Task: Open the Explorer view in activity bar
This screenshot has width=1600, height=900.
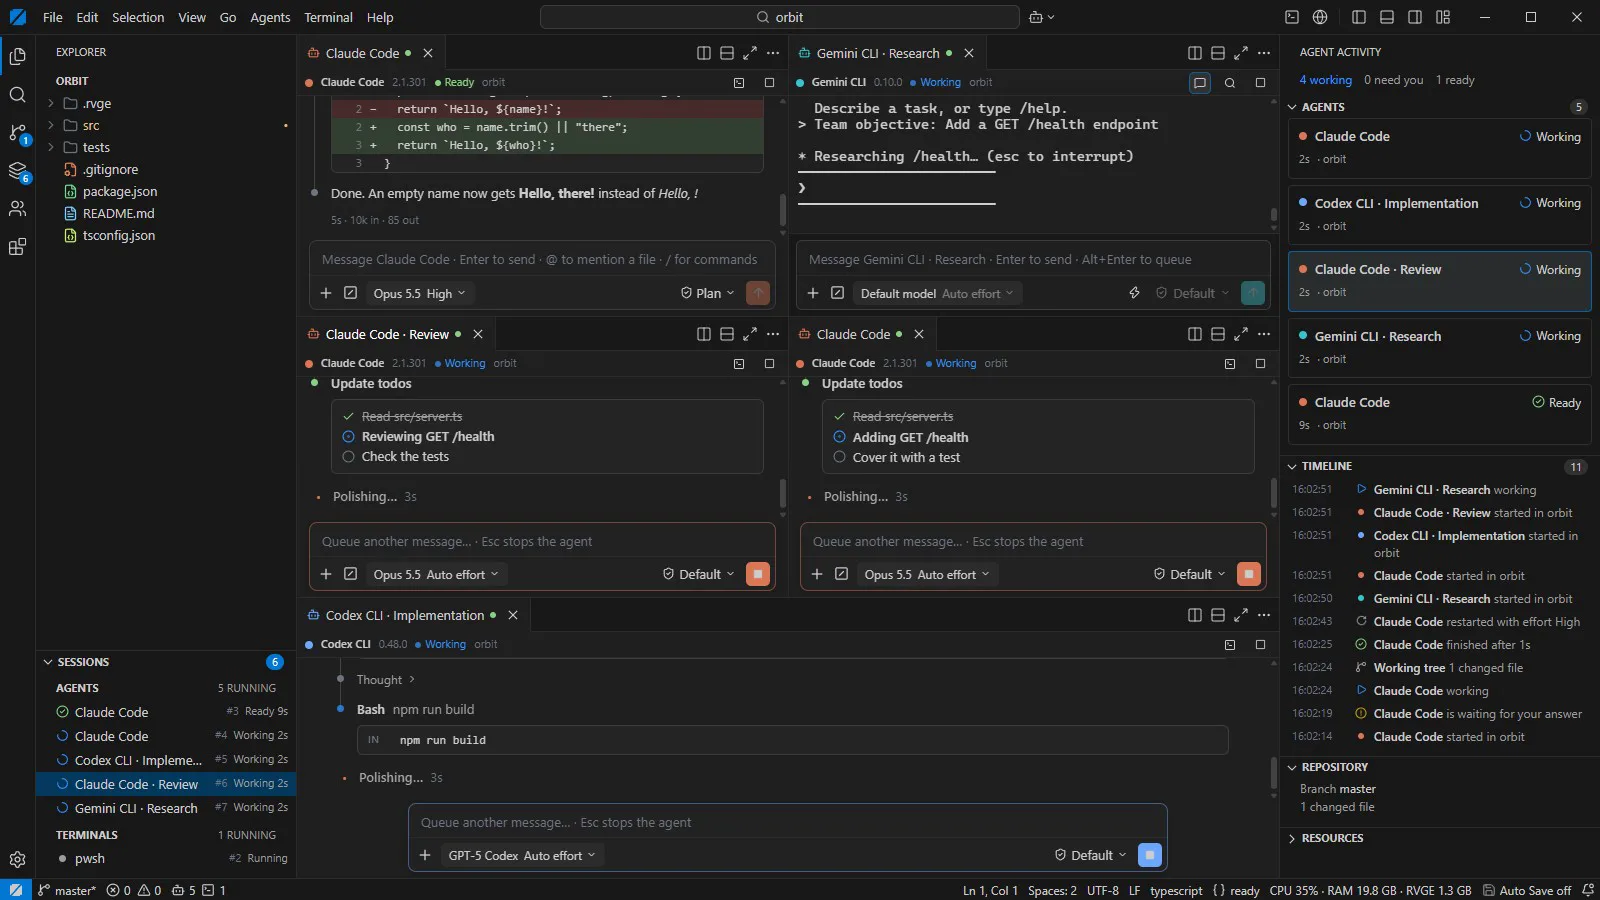Action: (17, 56)
